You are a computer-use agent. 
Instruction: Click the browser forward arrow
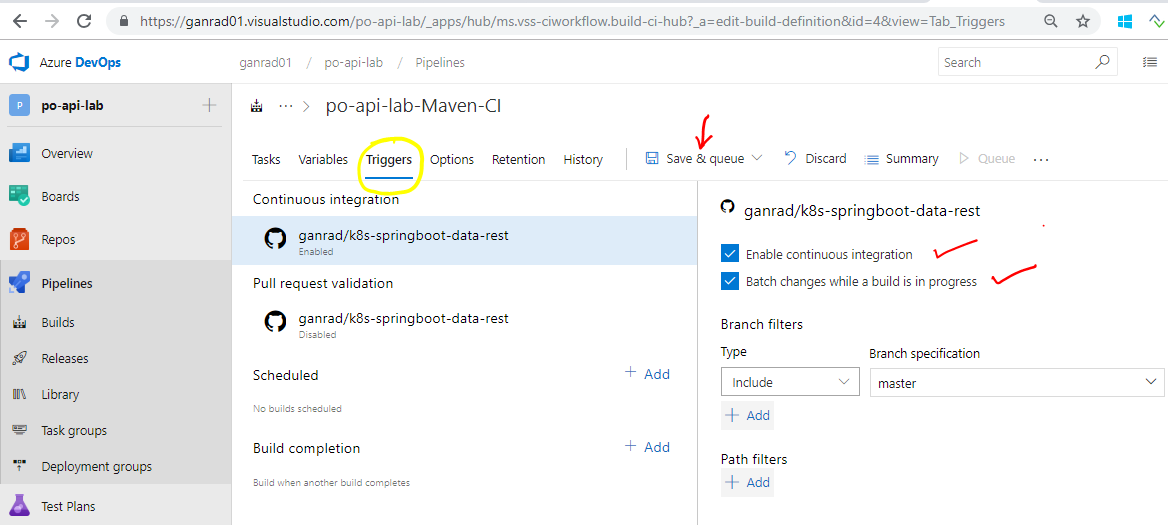point(52,21)
